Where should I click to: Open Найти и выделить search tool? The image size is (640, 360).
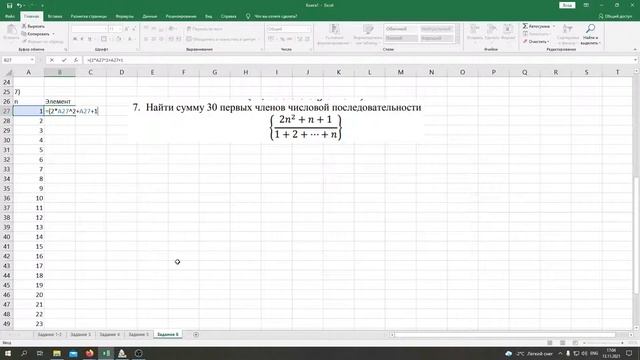(x=590, y=34)
